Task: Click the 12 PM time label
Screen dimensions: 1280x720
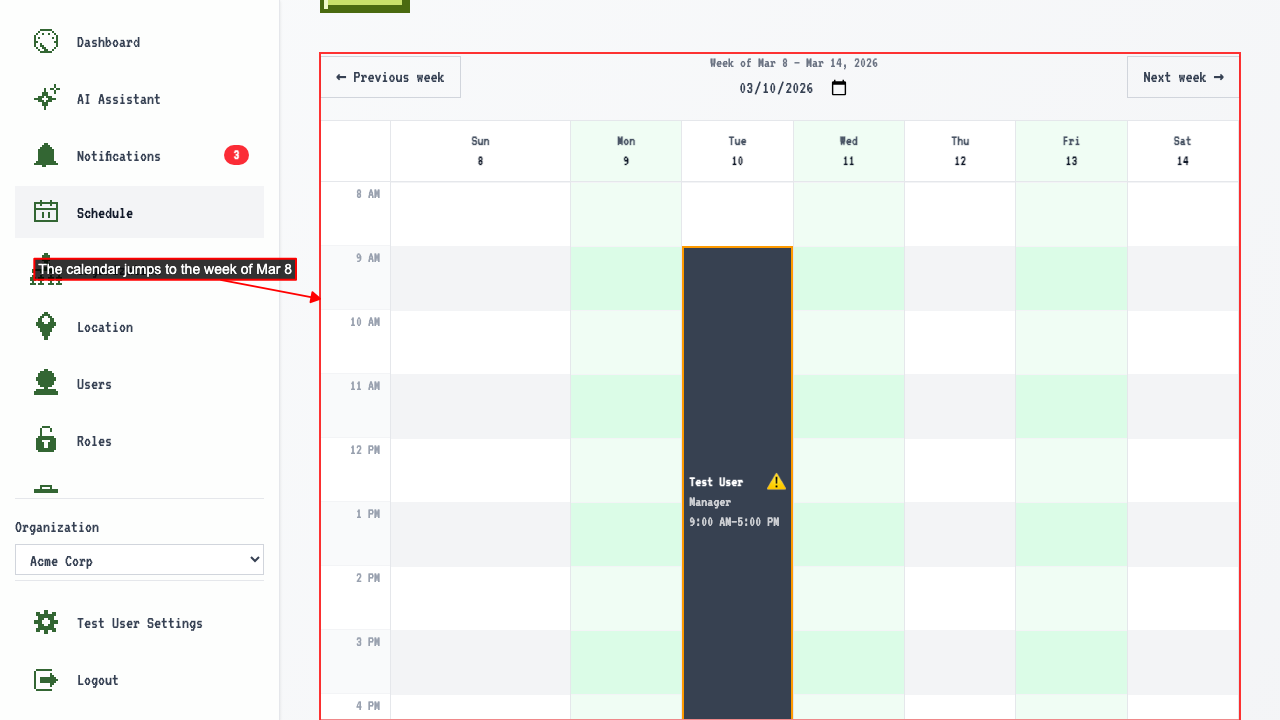Action: point(365,450)
